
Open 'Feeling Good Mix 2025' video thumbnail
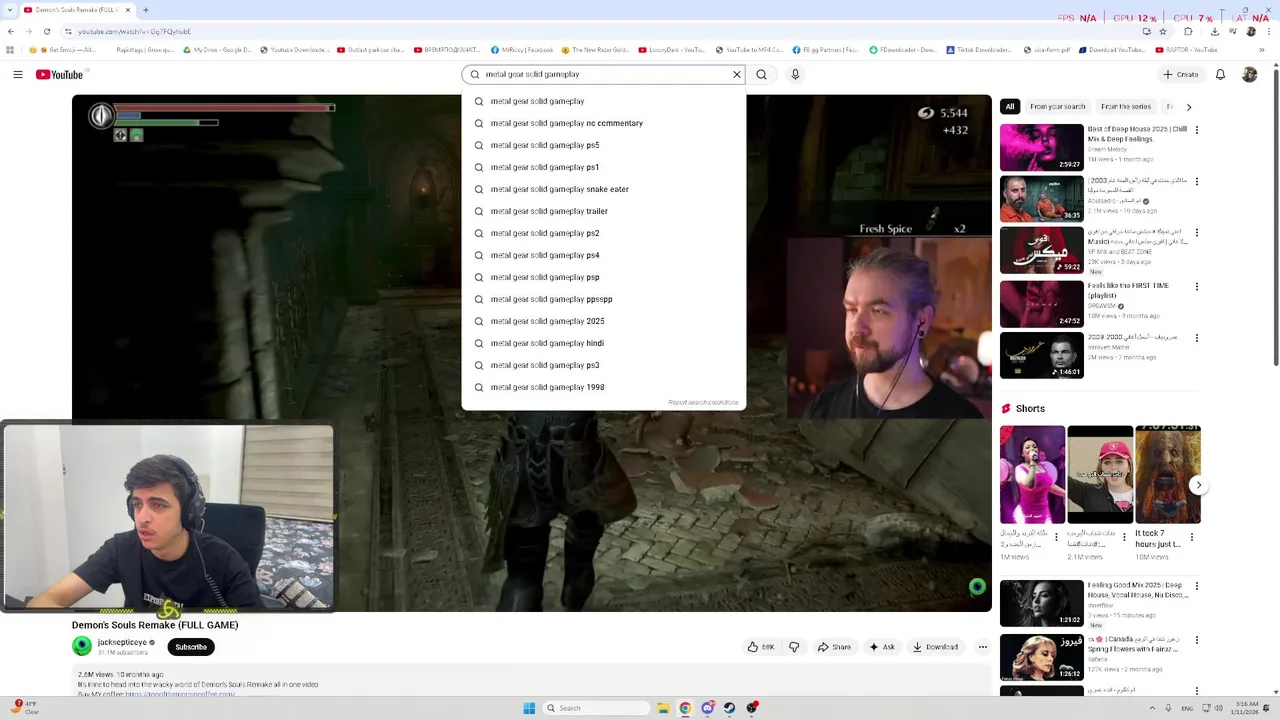coord(1041,603)
